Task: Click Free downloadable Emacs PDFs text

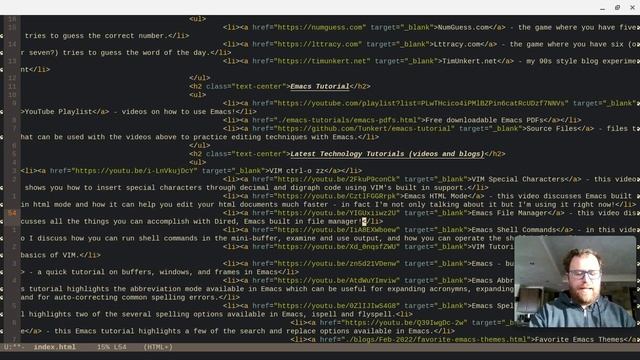Action: click(x=484, y=120)
